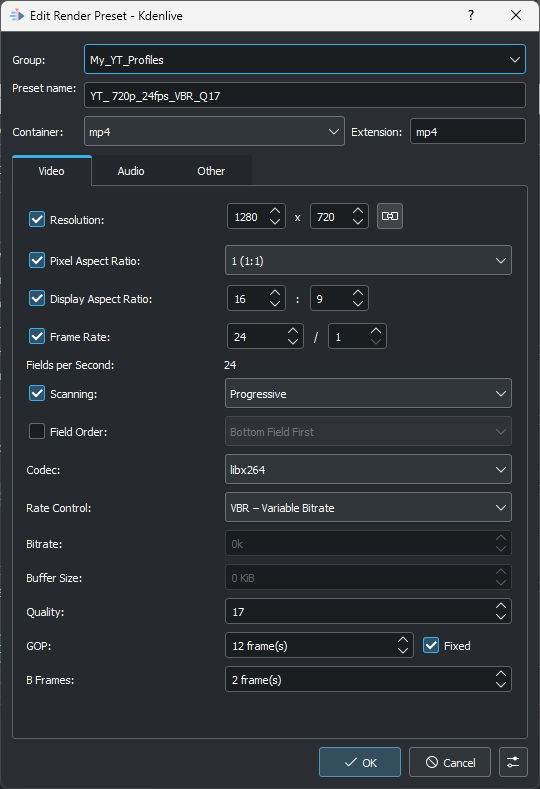Screen dimensions: 540x789
Task: Click the Cancel button
Action: (450, 762)
